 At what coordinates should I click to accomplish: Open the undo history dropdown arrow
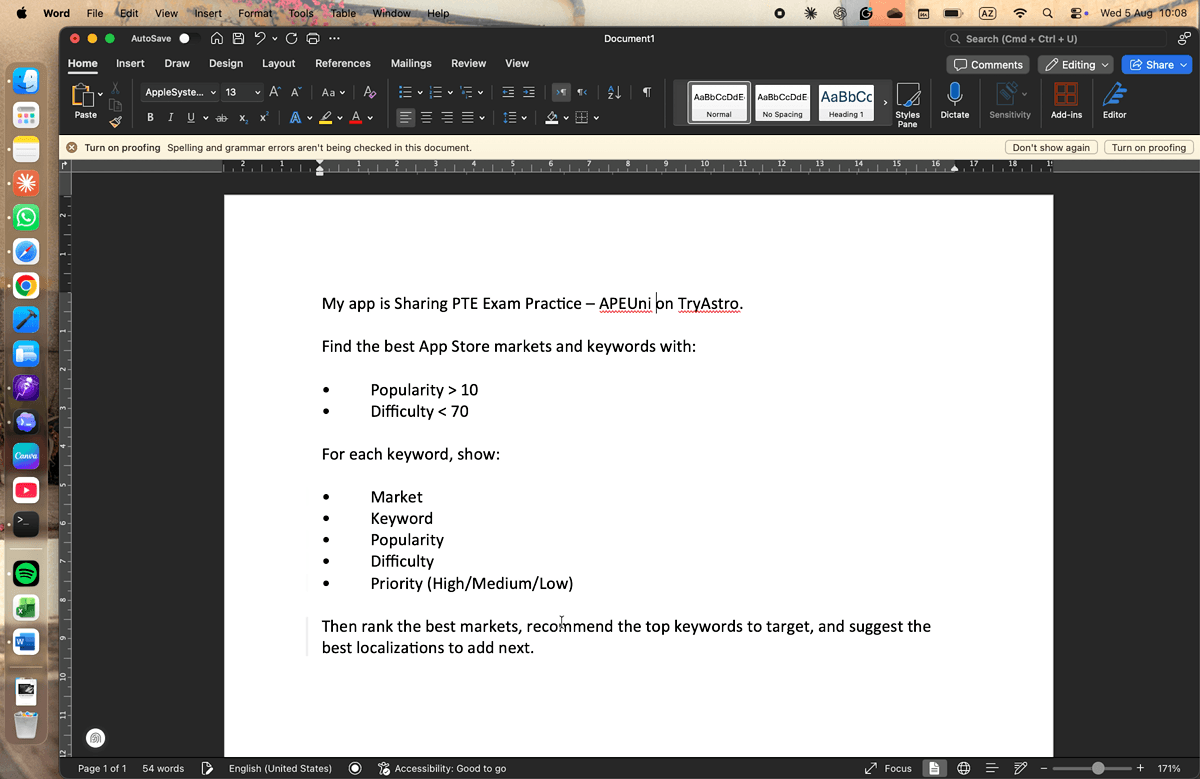coord(274,38)
